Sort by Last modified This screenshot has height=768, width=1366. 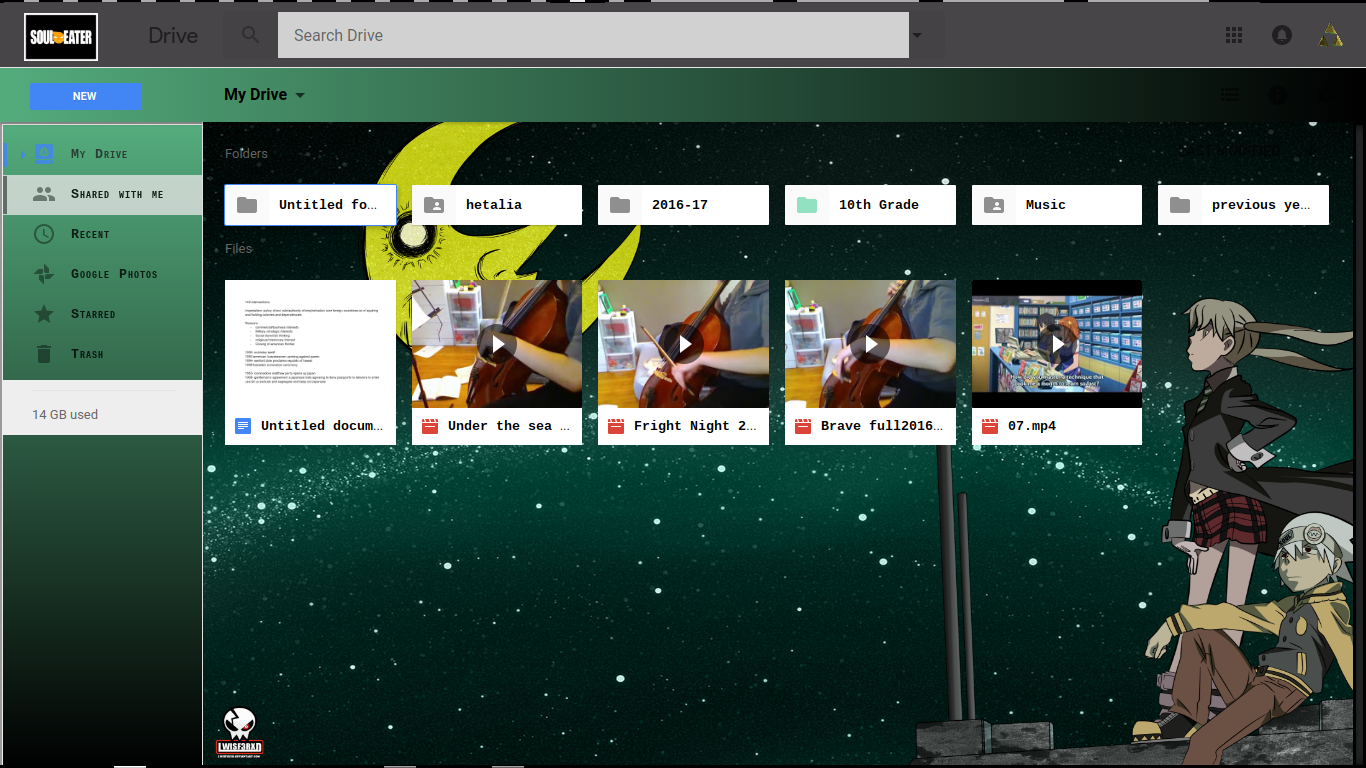click(1229, 152)
